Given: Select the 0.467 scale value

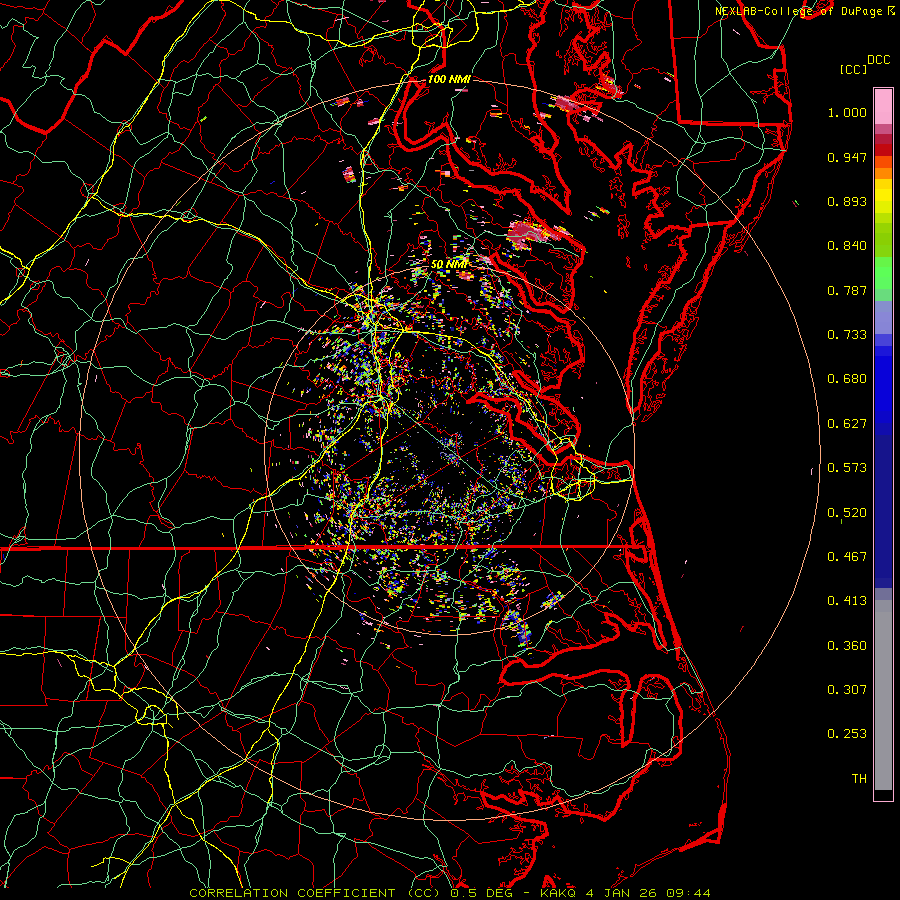Looking at the screenshot, I should tap(847, 557).
